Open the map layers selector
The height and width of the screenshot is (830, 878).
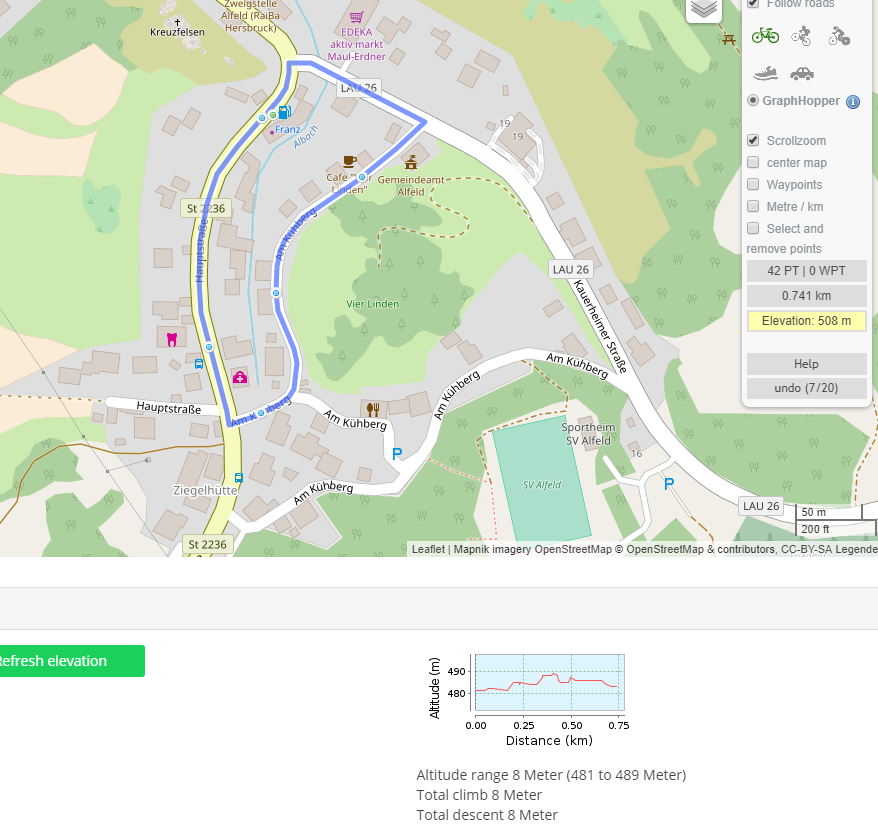704,9
